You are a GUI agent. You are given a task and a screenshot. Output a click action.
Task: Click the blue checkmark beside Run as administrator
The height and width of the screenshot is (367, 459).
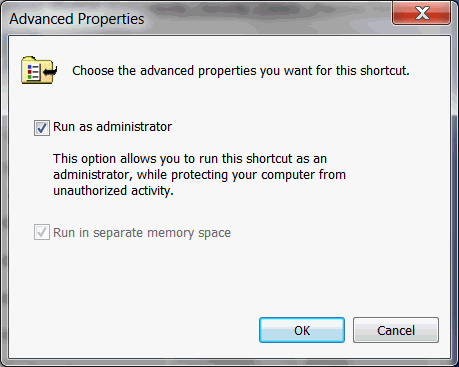(x=42, y=128)
